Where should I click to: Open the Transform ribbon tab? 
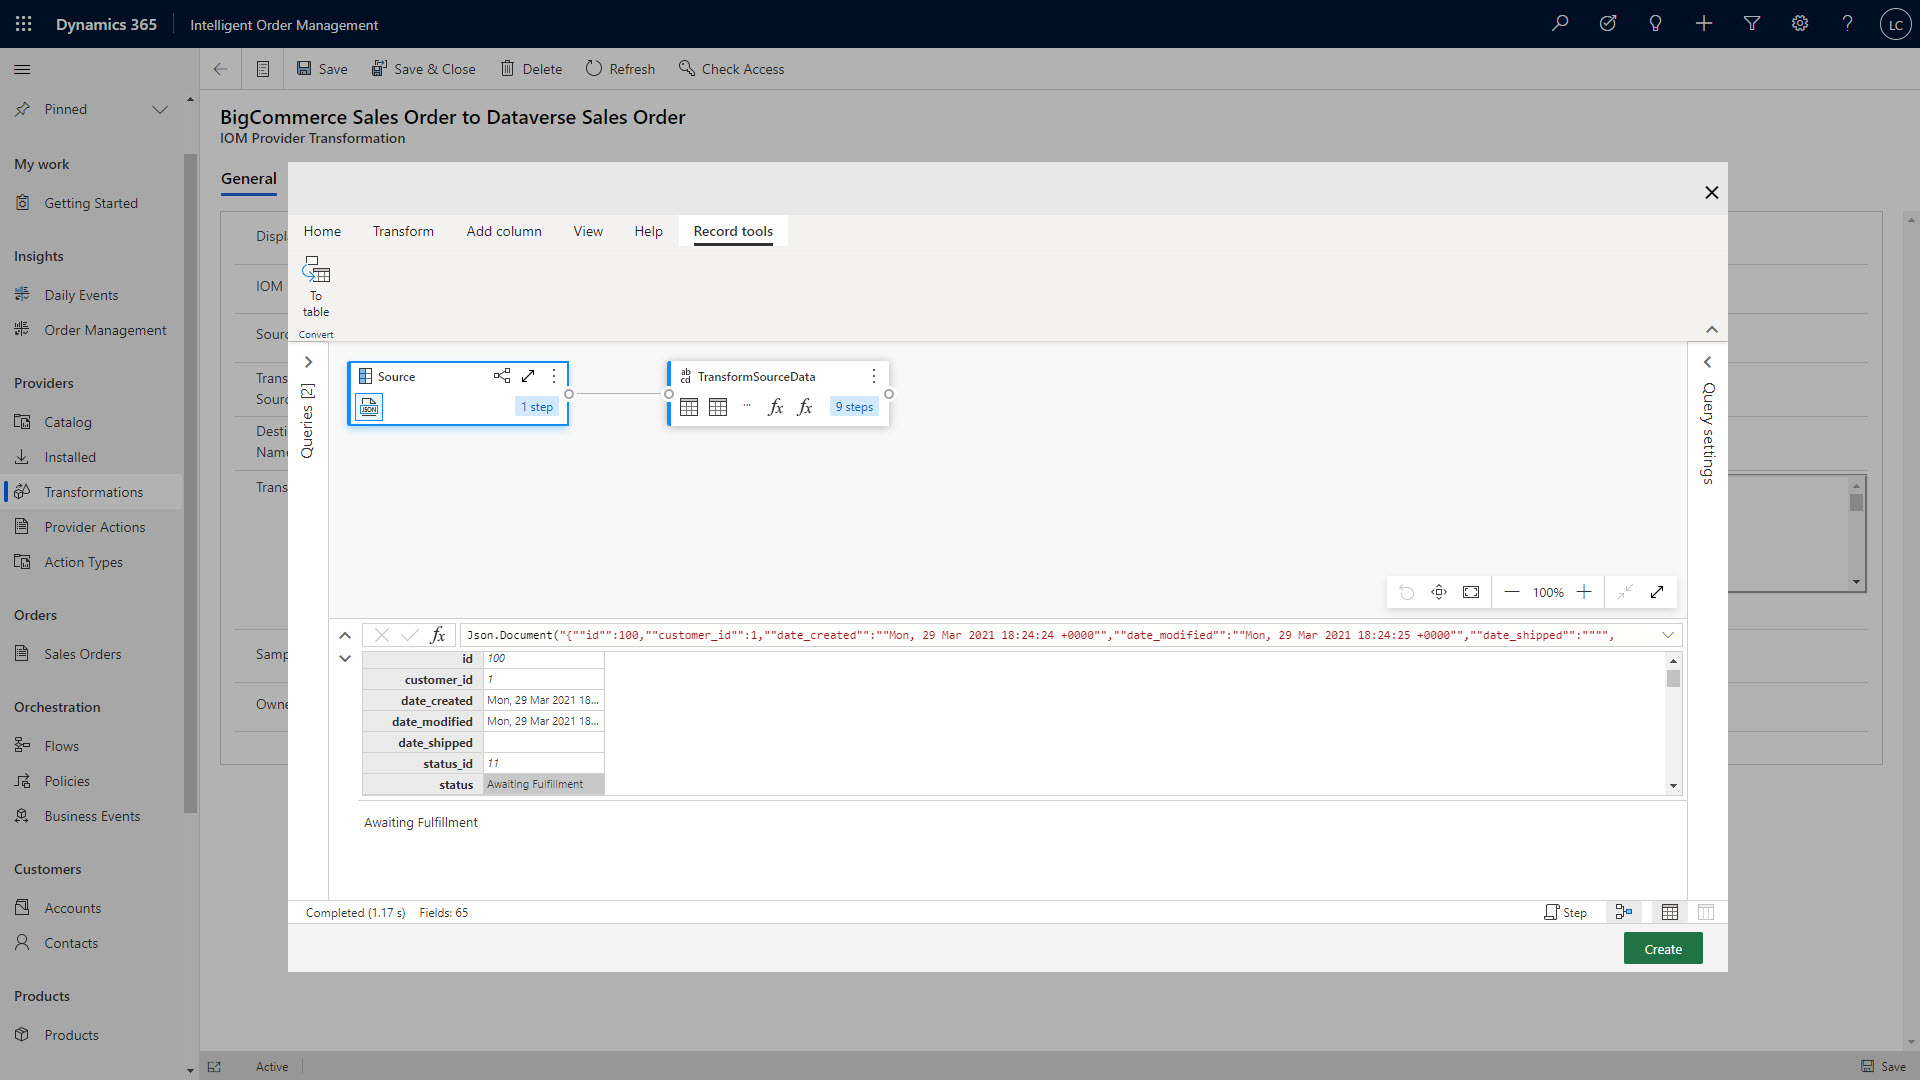click(x=403, y=231)
